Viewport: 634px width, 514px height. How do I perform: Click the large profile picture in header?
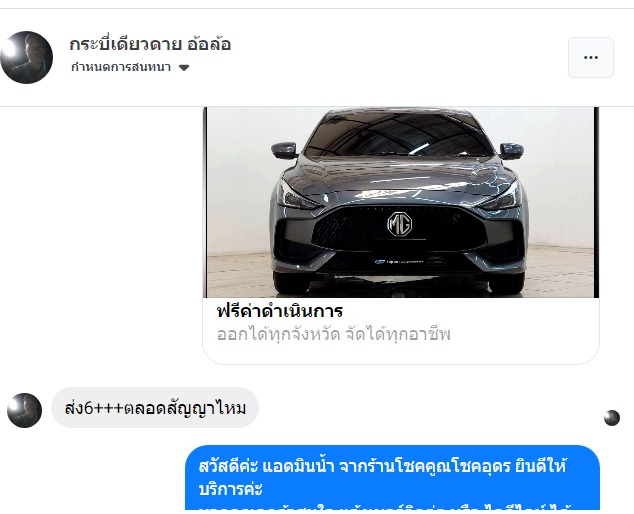tap(27, 57)
